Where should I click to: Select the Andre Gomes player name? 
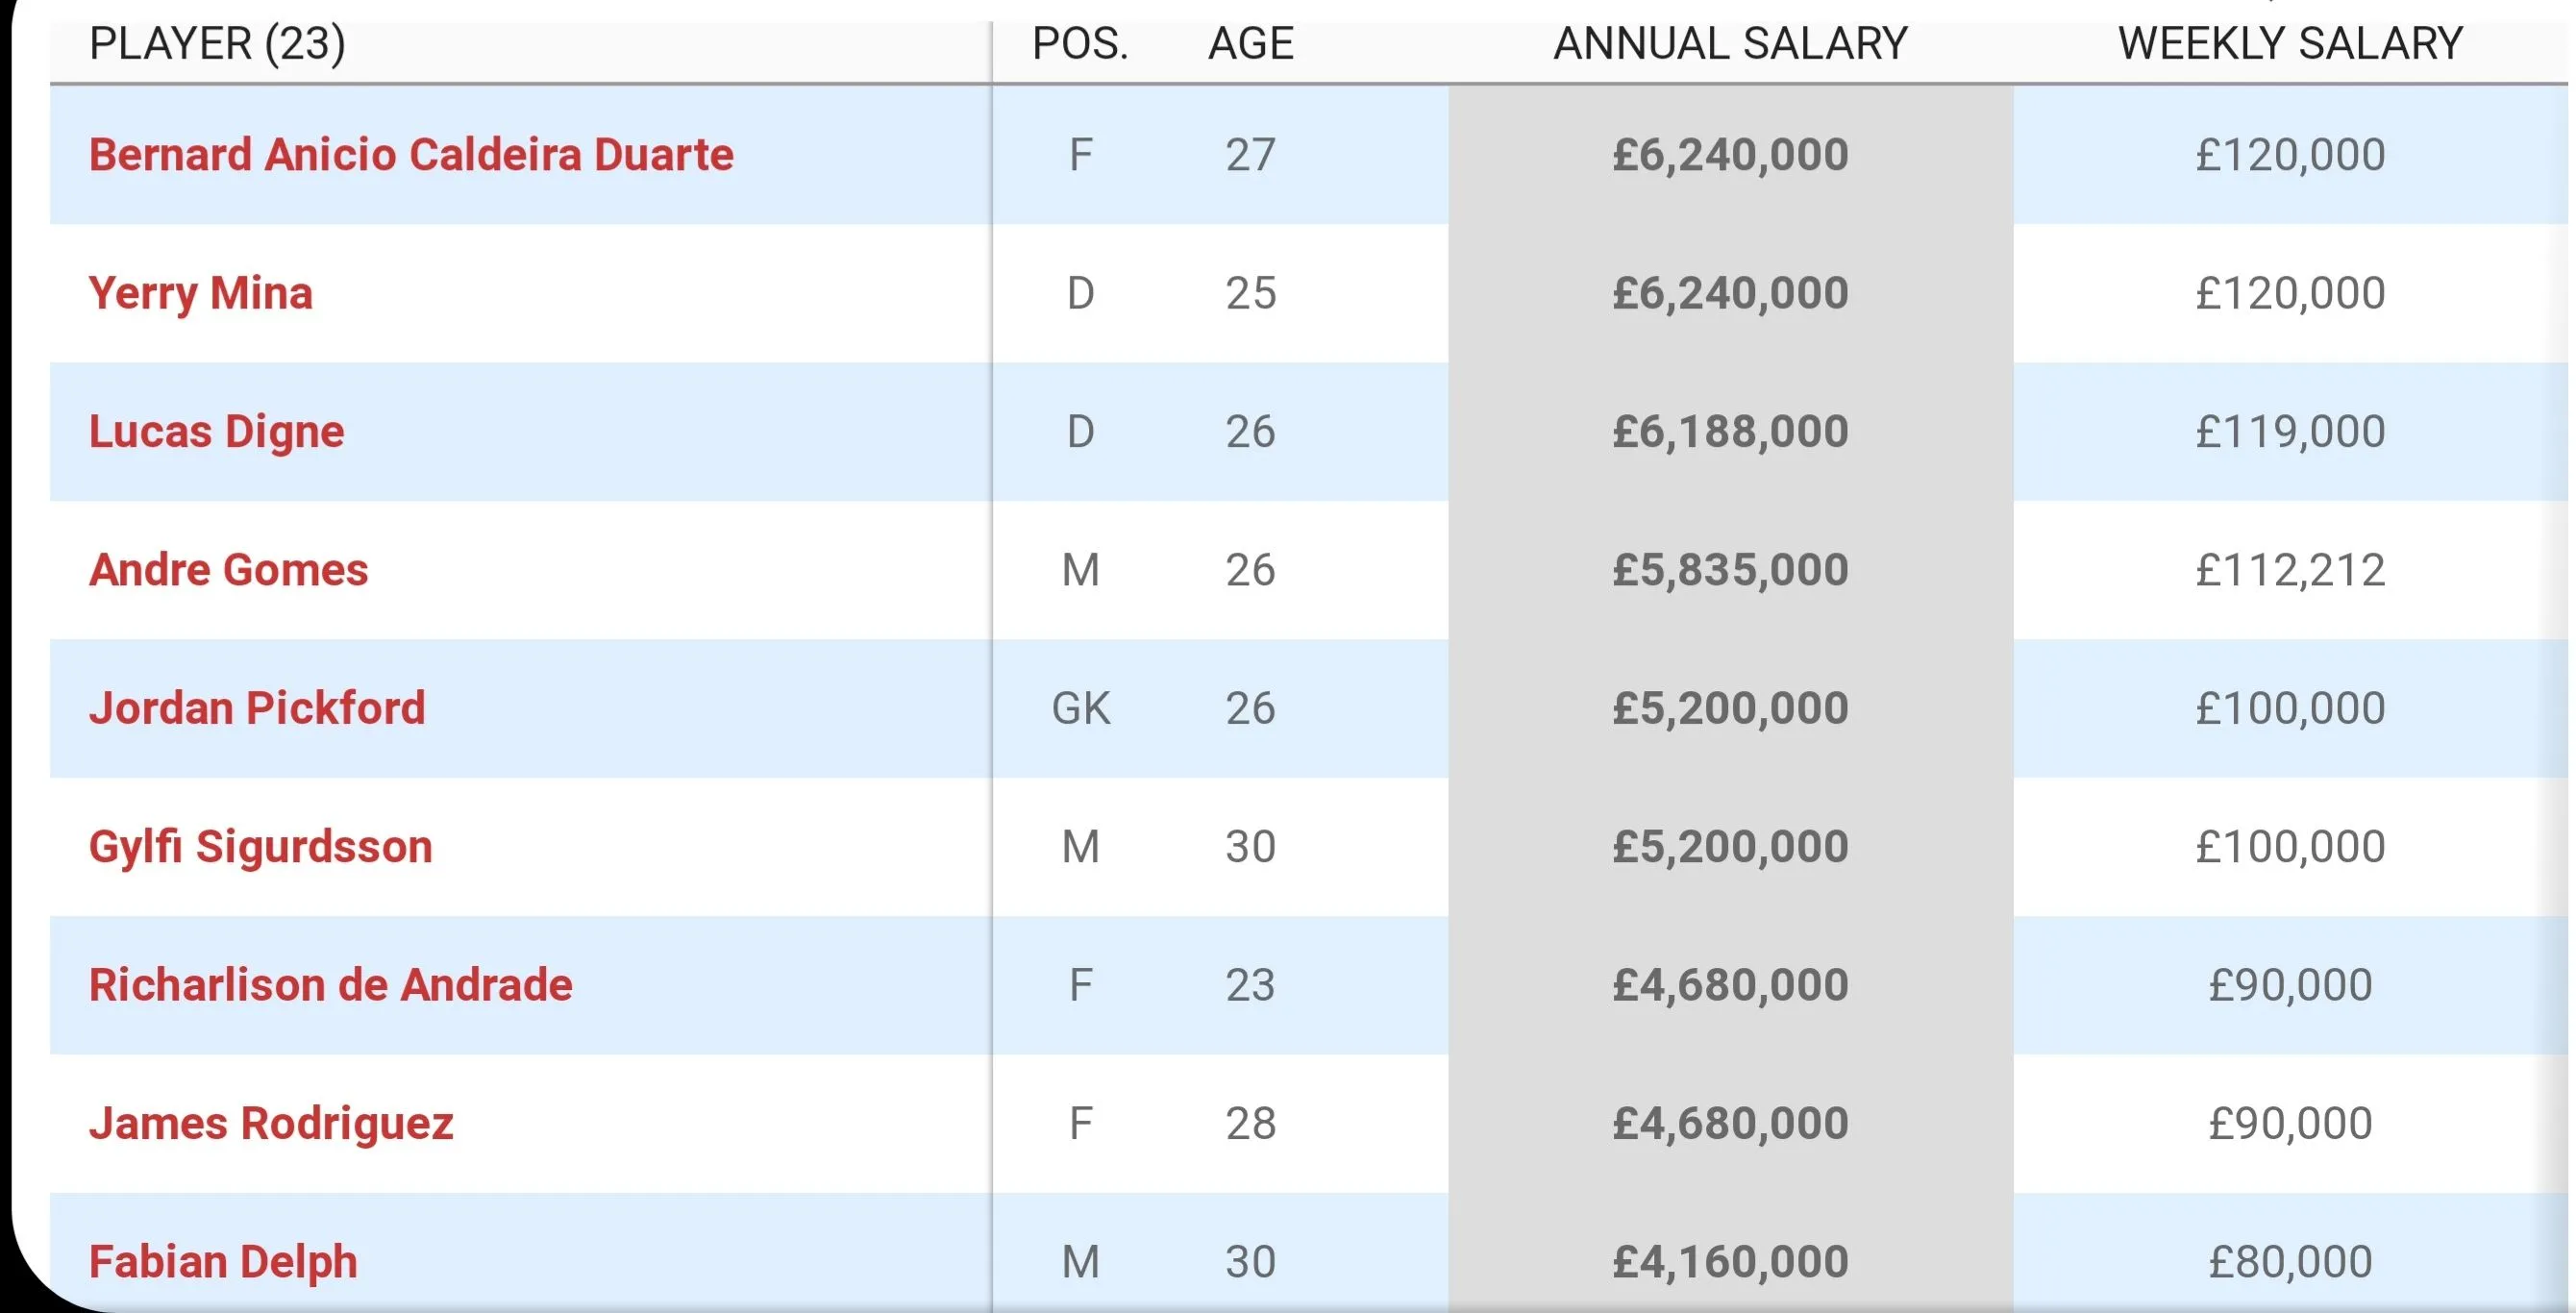[x=229, y=570]
